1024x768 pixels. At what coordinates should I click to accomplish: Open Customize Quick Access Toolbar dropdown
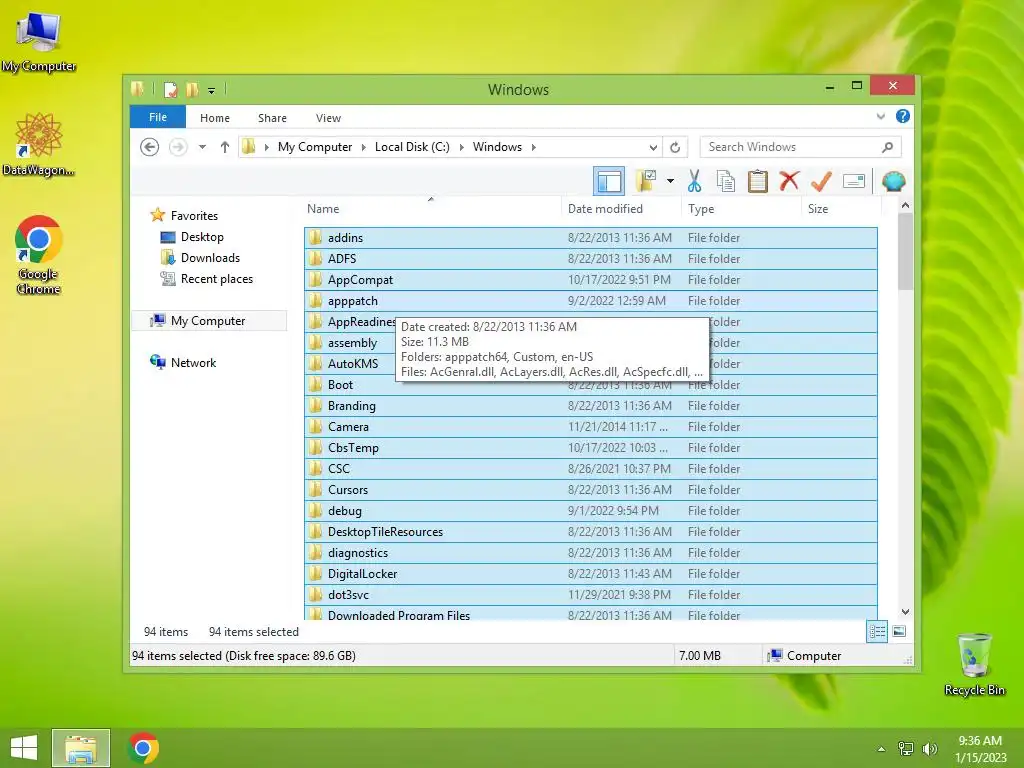coord(212,90)
